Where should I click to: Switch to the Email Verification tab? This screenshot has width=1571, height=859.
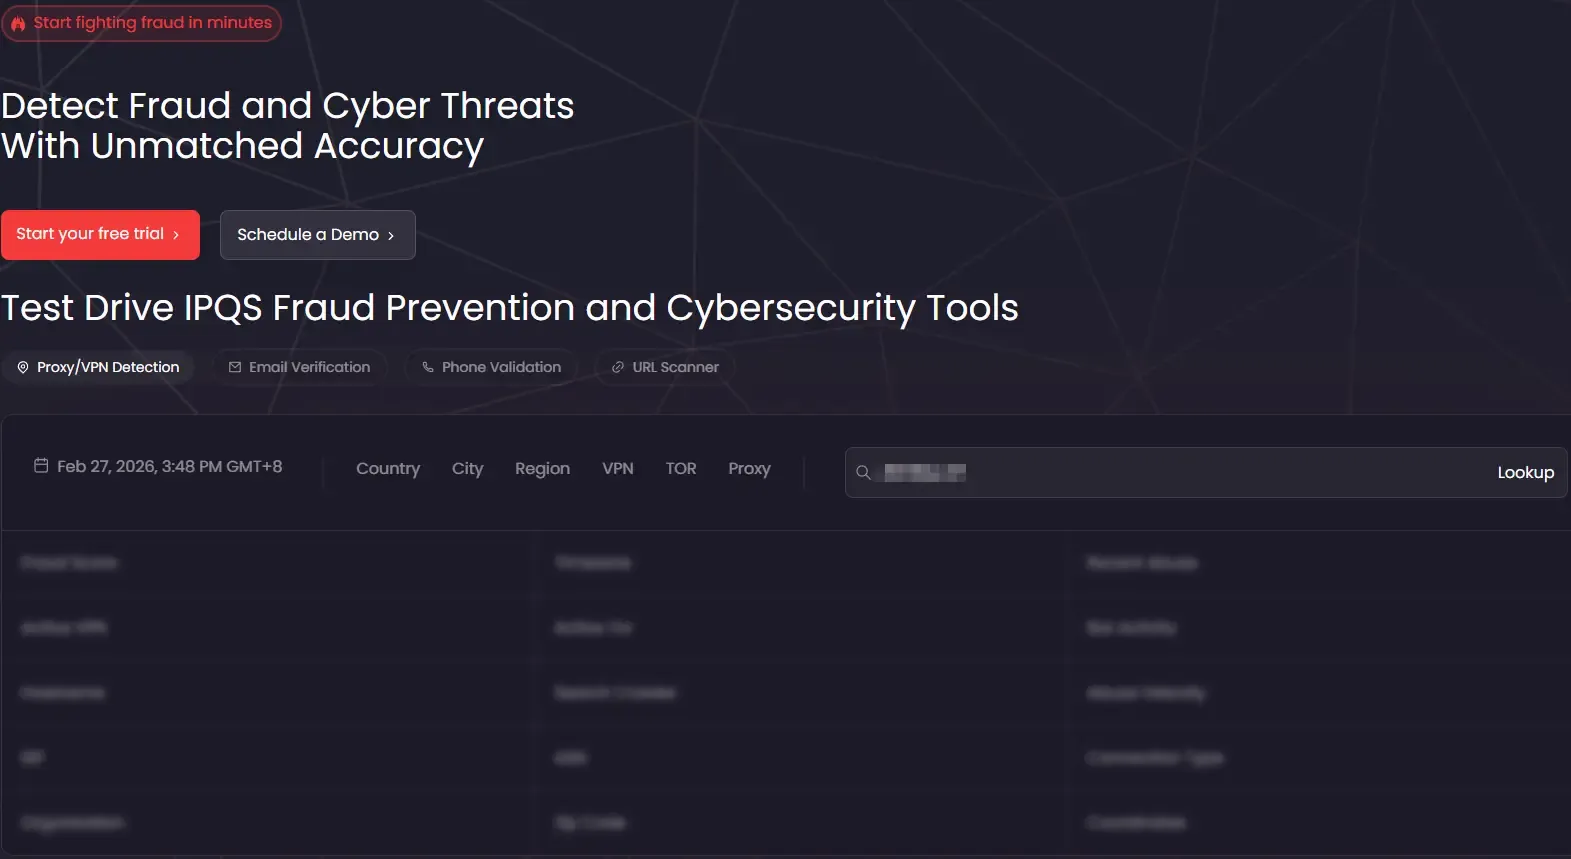click(300, 368)
